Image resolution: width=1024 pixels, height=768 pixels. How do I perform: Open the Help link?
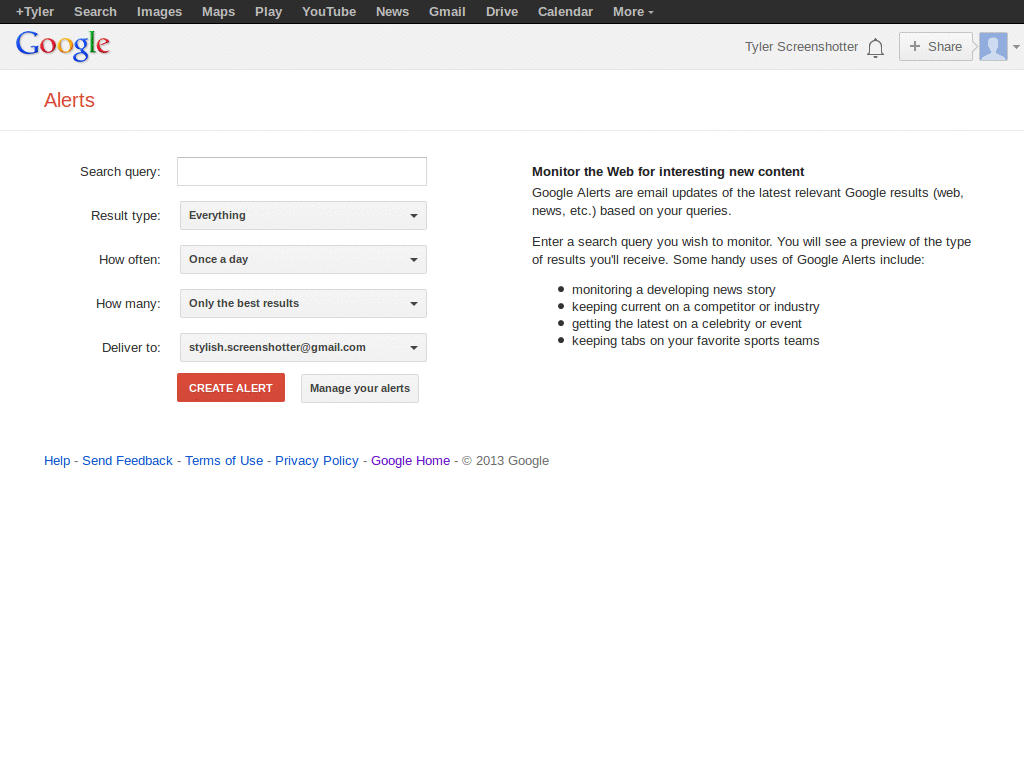[57, 461]
